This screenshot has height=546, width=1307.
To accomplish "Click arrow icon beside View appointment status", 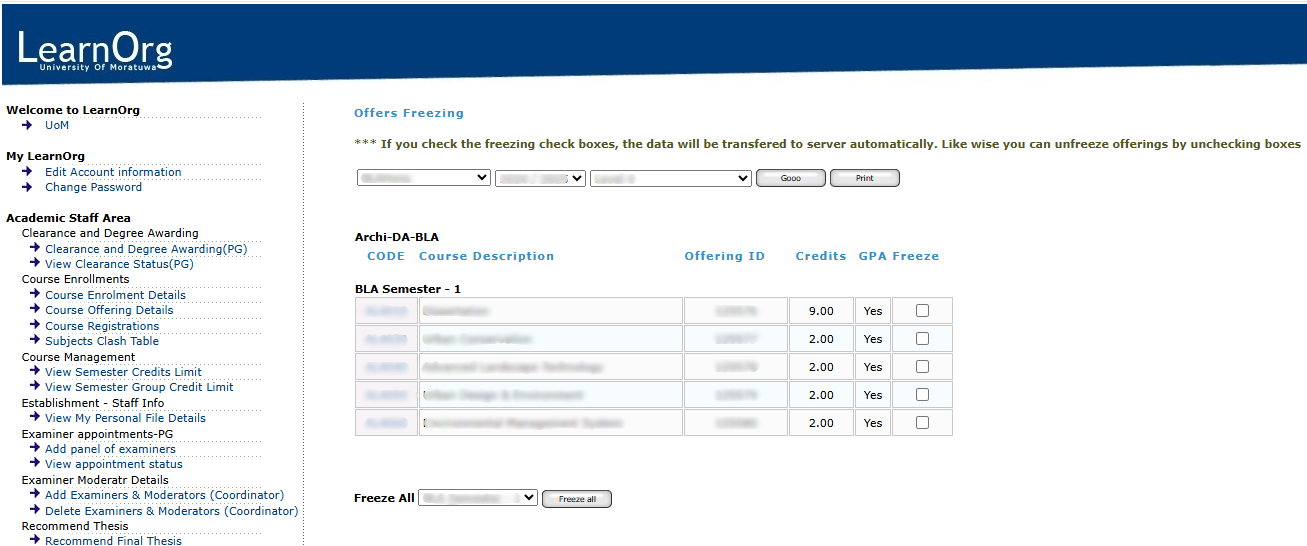I will click(x=35, y=463).
